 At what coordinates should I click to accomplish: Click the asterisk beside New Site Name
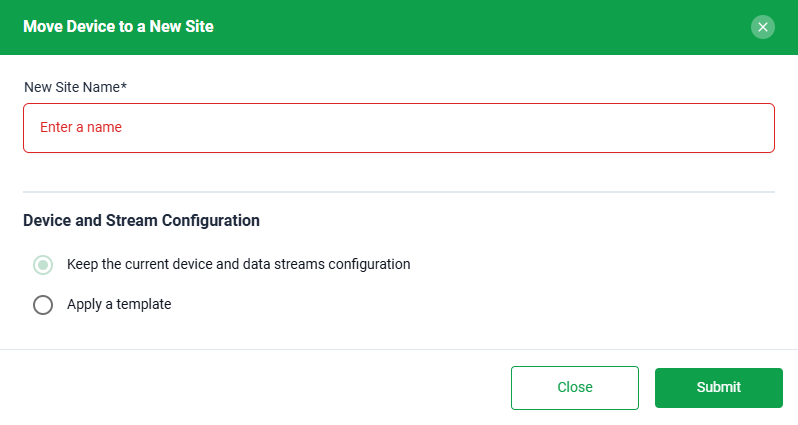click(x=124, y=85)
